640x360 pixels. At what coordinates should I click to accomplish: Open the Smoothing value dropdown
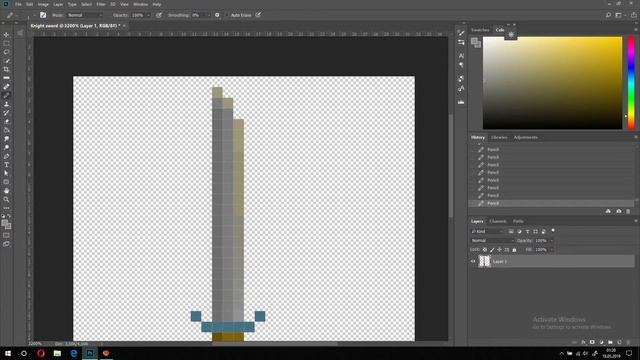pyautogui.click(x=208, y=15)
